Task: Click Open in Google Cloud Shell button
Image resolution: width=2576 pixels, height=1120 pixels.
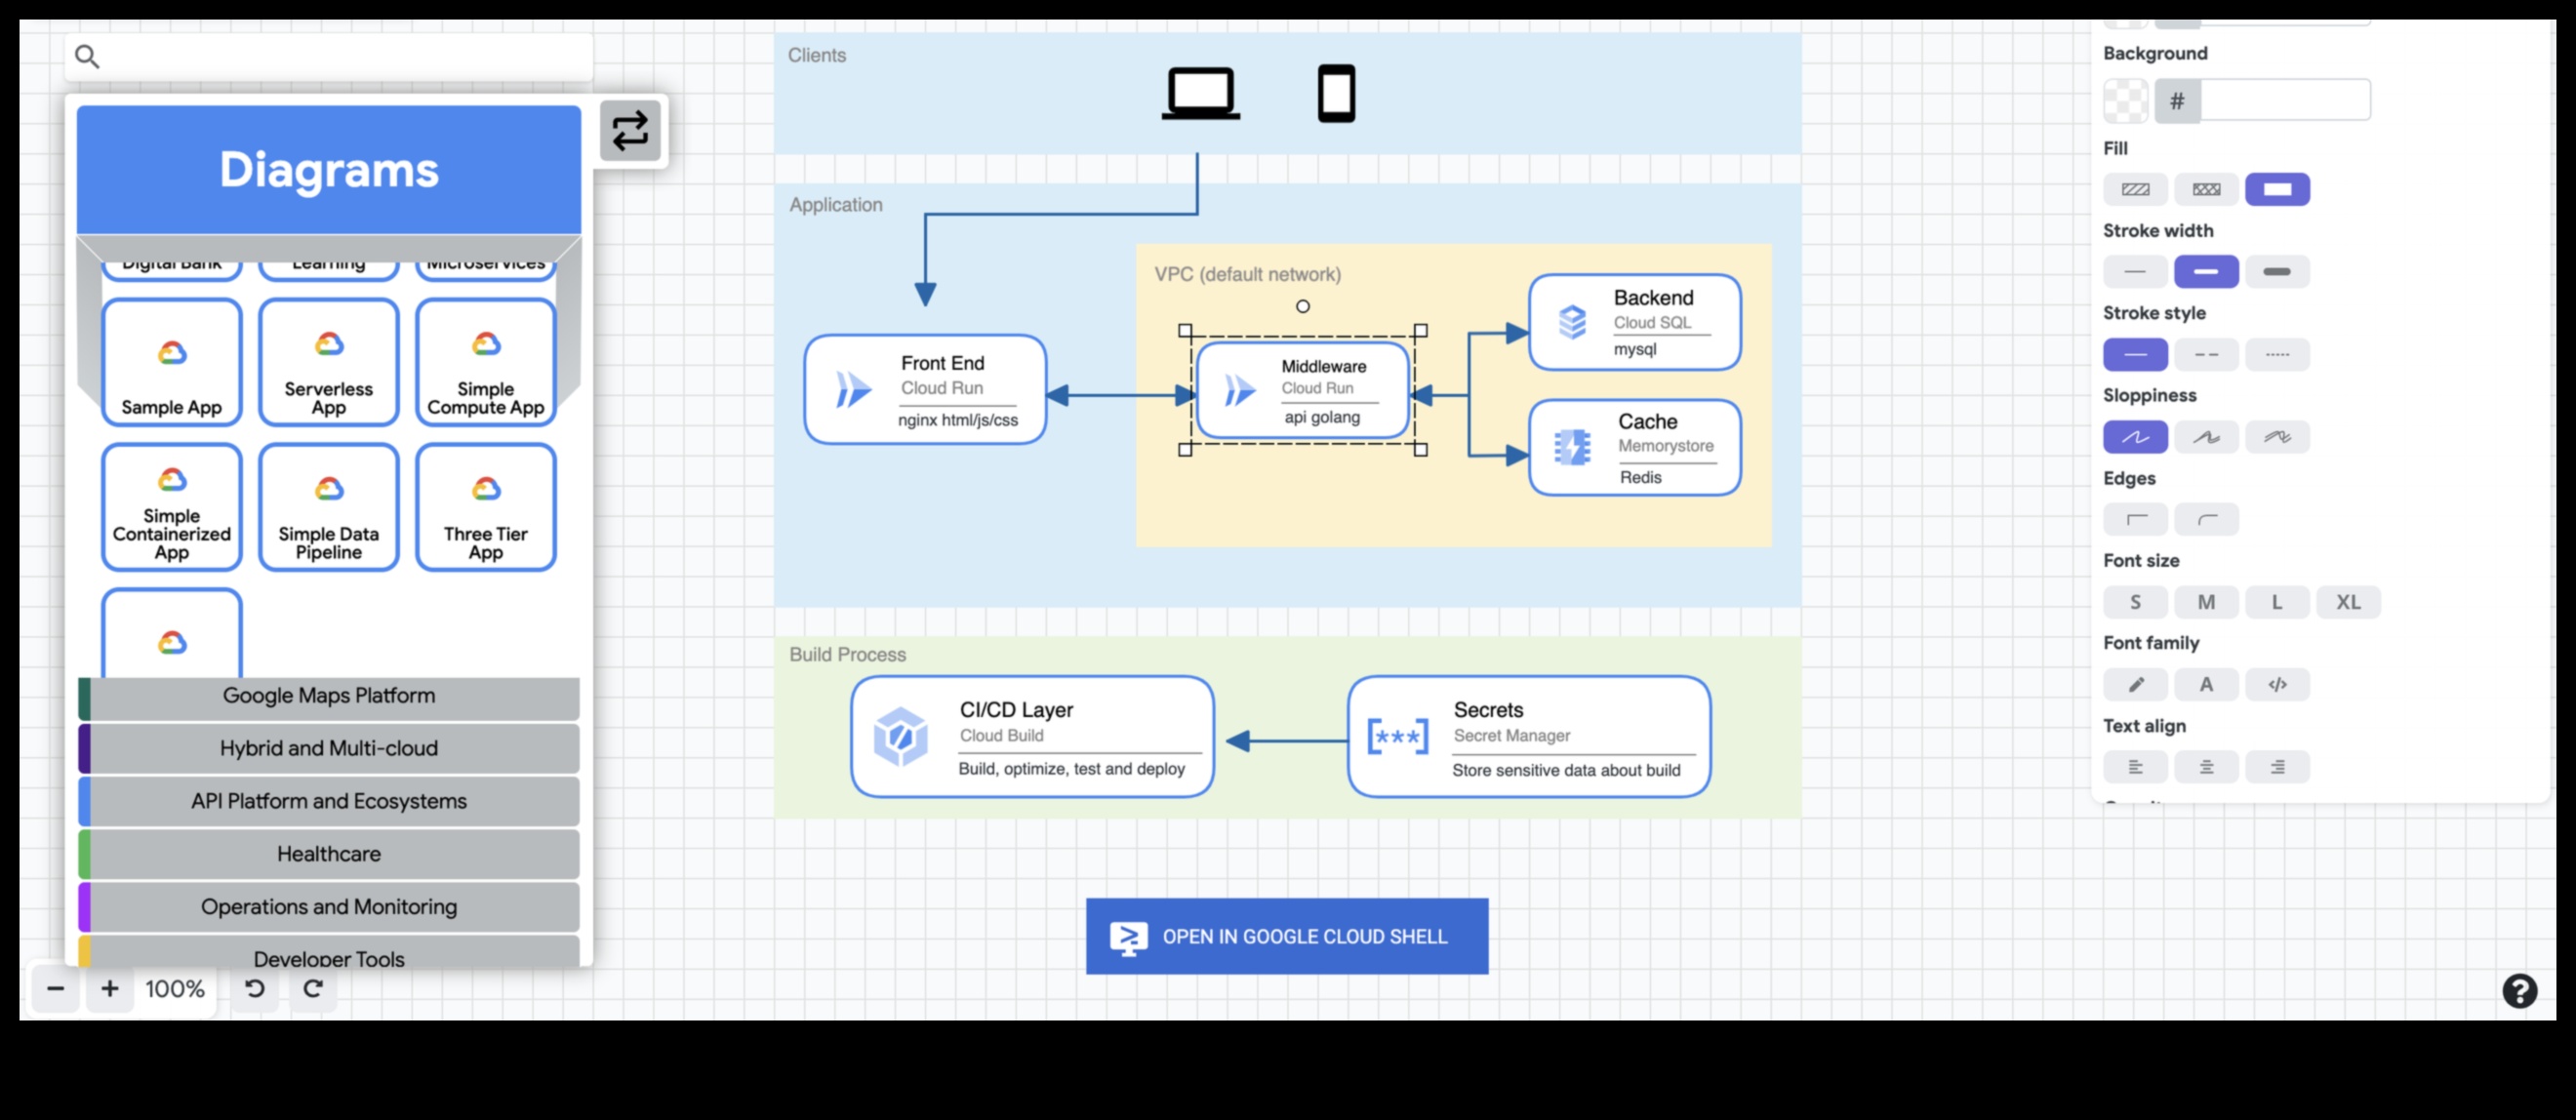Action: pos(1287,936)
